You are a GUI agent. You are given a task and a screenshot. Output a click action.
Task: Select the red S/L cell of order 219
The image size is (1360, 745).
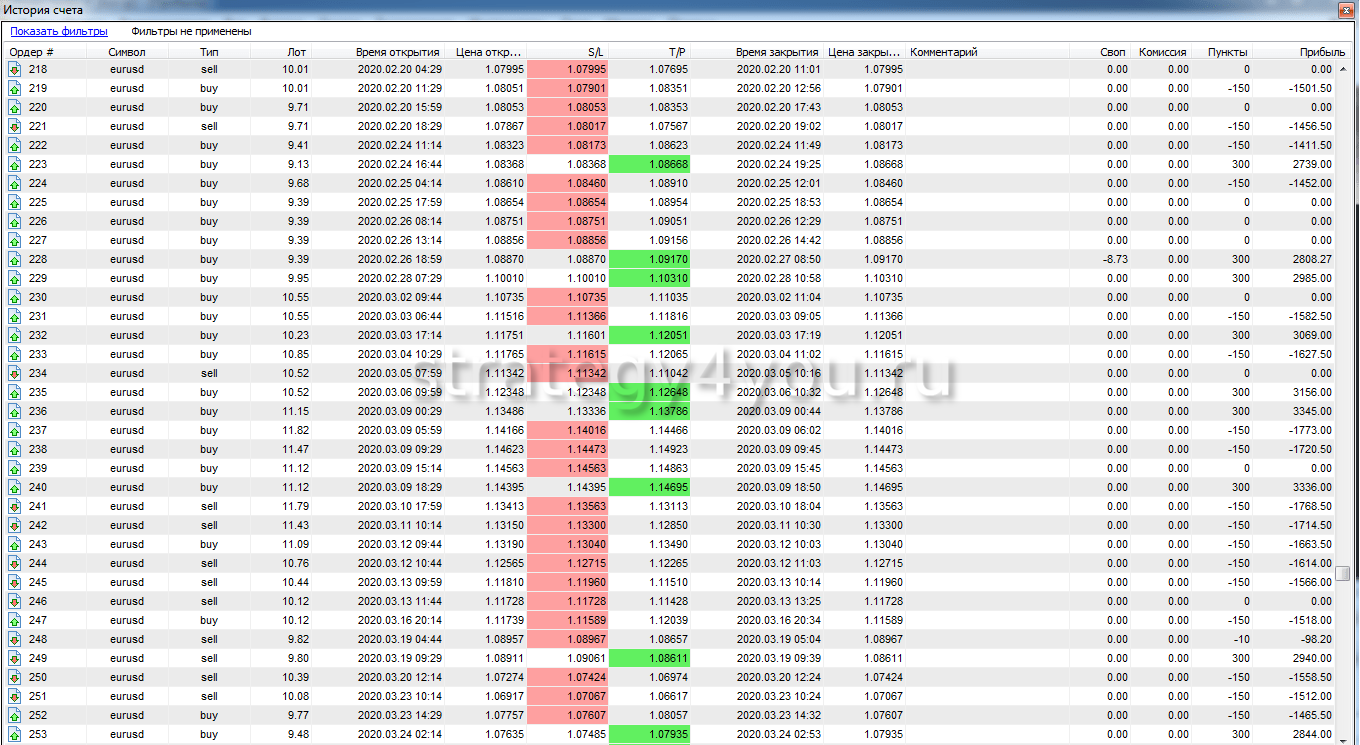pos(566,88)
